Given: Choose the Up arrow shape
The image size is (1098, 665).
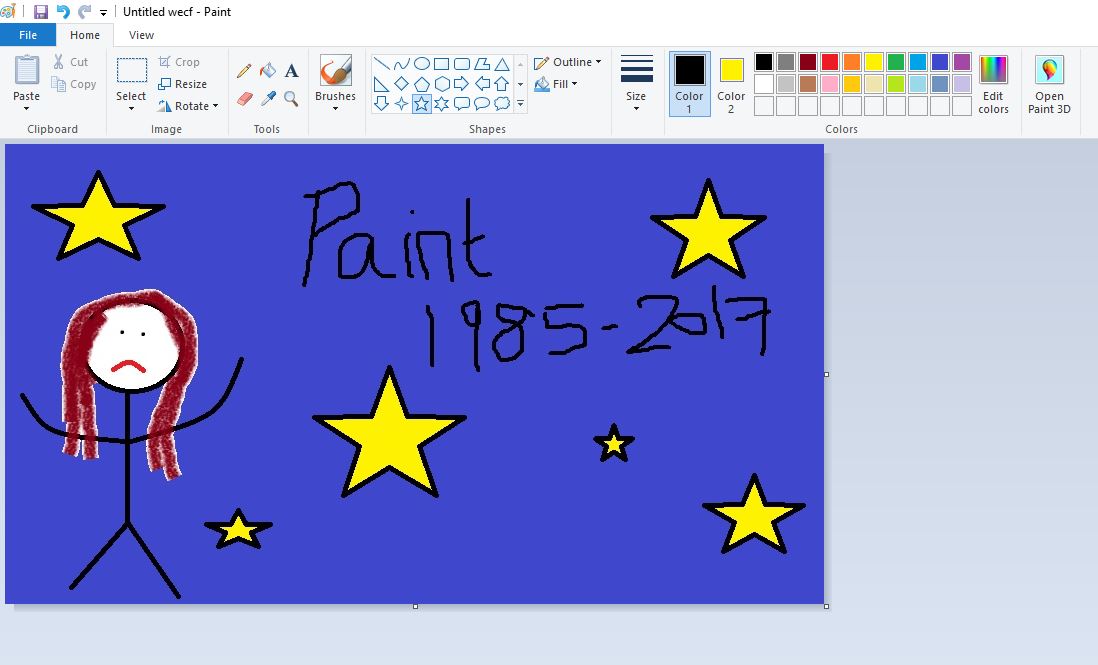Looking at the screenshot, I should (x=501, y=84).
